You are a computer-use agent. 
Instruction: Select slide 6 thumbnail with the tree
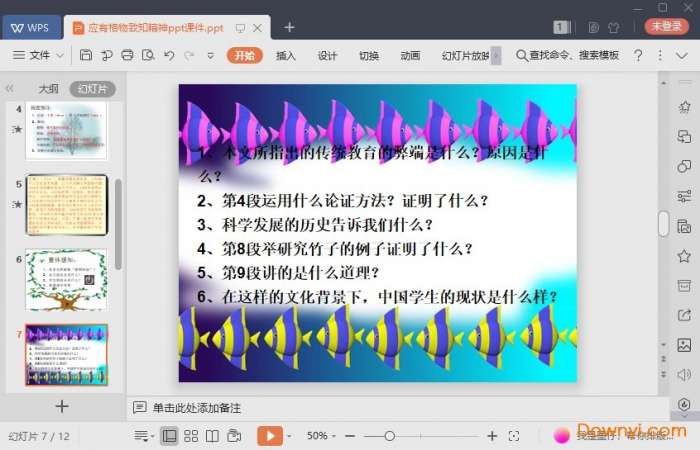(66, 280)
